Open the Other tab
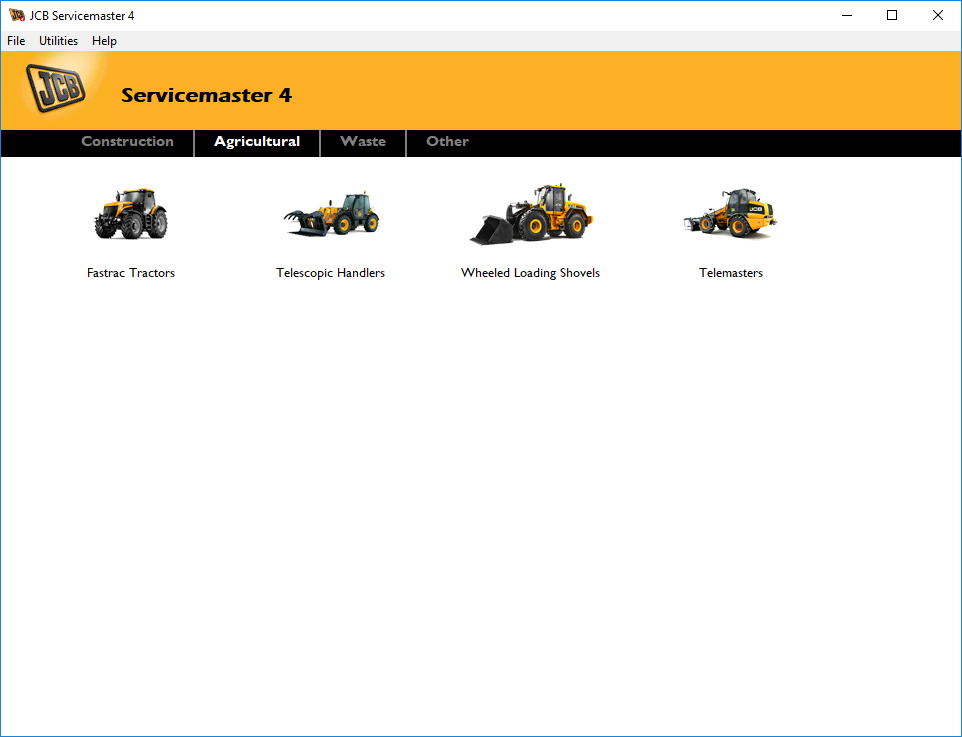The image size is (962, 737). (x=447, y=142)
